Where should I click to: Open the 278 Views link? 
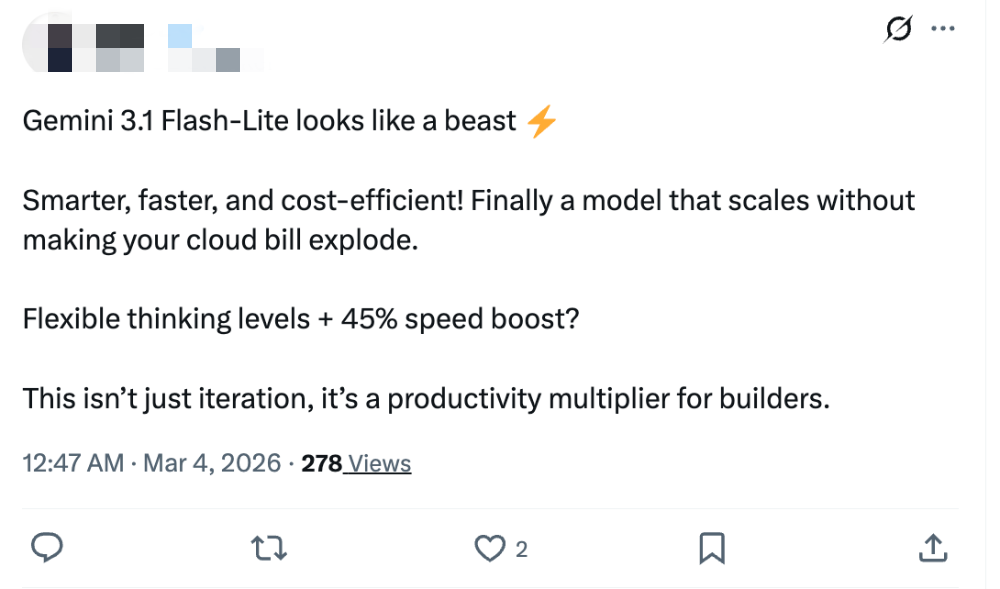coord(356,463)
